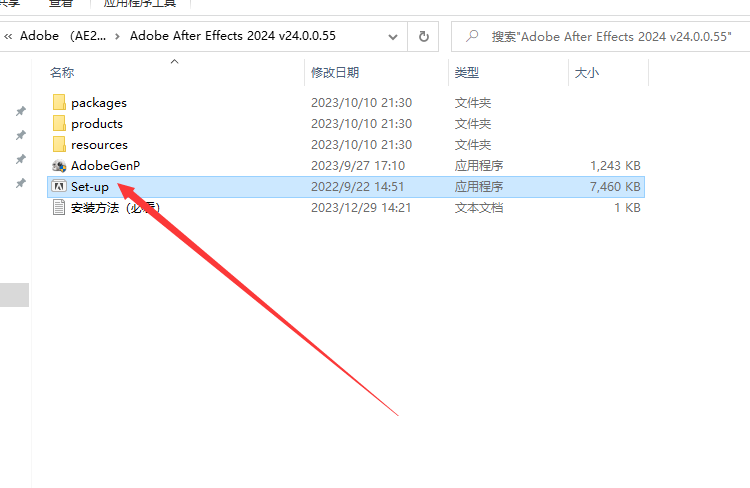Viewport: 750px width, 488px height.
Task: Sort files by 大小 column header
Action: pos(586,73)
